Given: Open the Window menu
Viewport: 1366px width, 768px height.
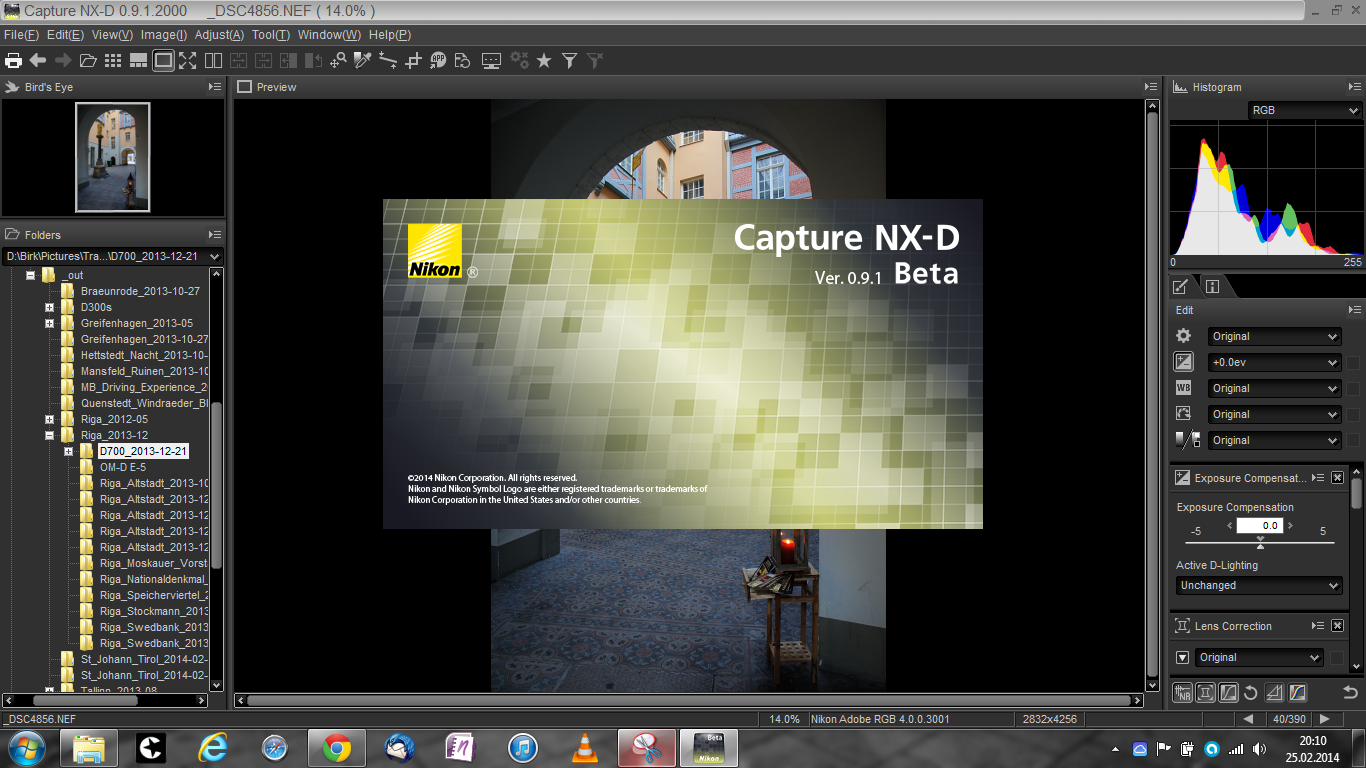Looking at the screenshot, I should pos(329,35).
